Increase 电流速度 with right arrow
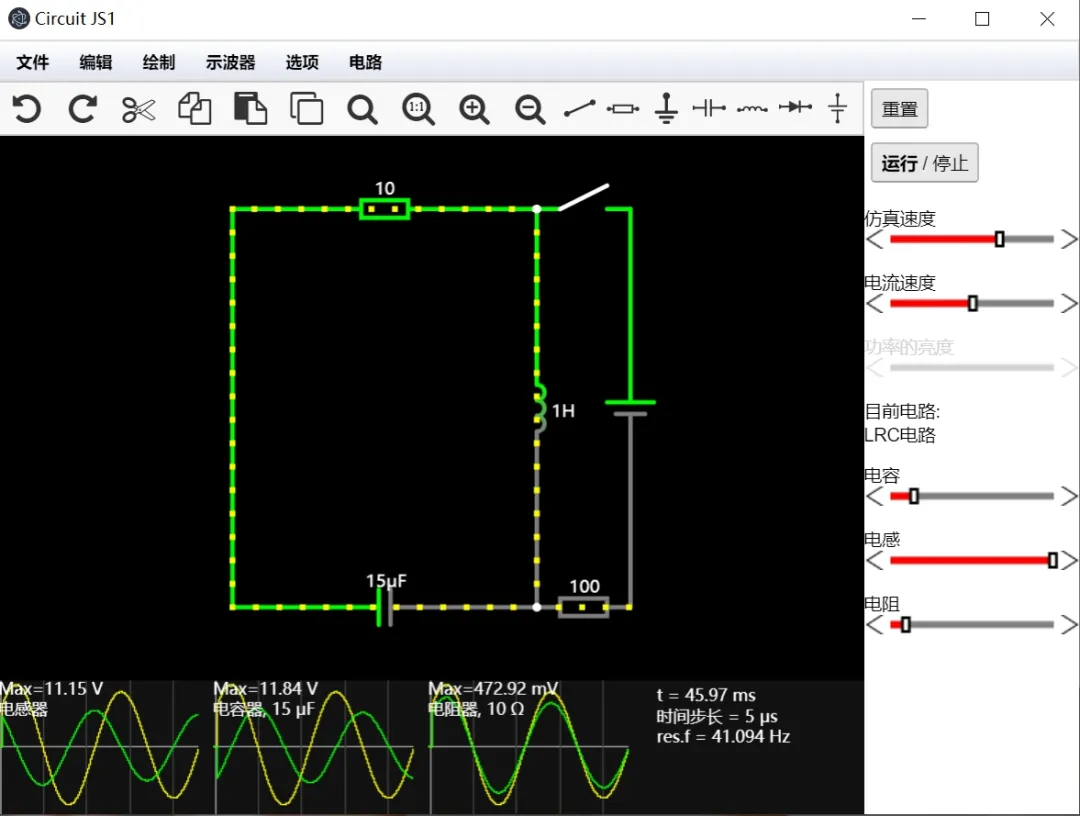Viewport: 1080px width, 816px height. coord(1068,304)
